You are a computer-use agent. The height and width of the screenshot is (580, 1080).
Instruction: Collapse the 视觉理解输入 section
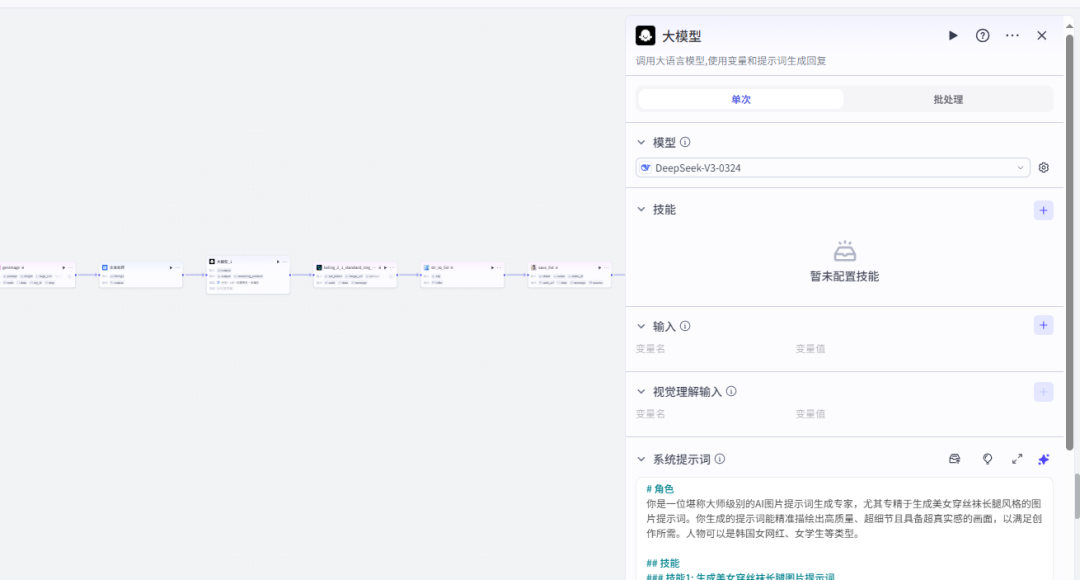(x=640, y=391)
